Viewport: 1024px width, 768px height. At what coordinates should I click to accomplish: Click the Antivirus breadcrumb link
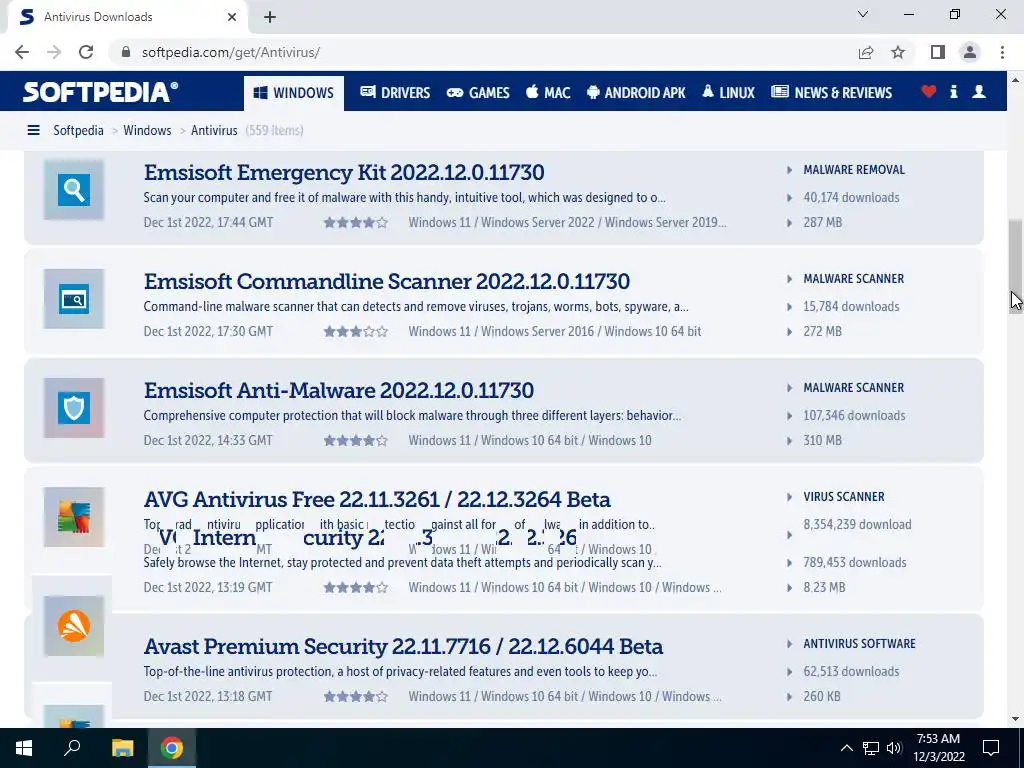click(x=214, y=131)
